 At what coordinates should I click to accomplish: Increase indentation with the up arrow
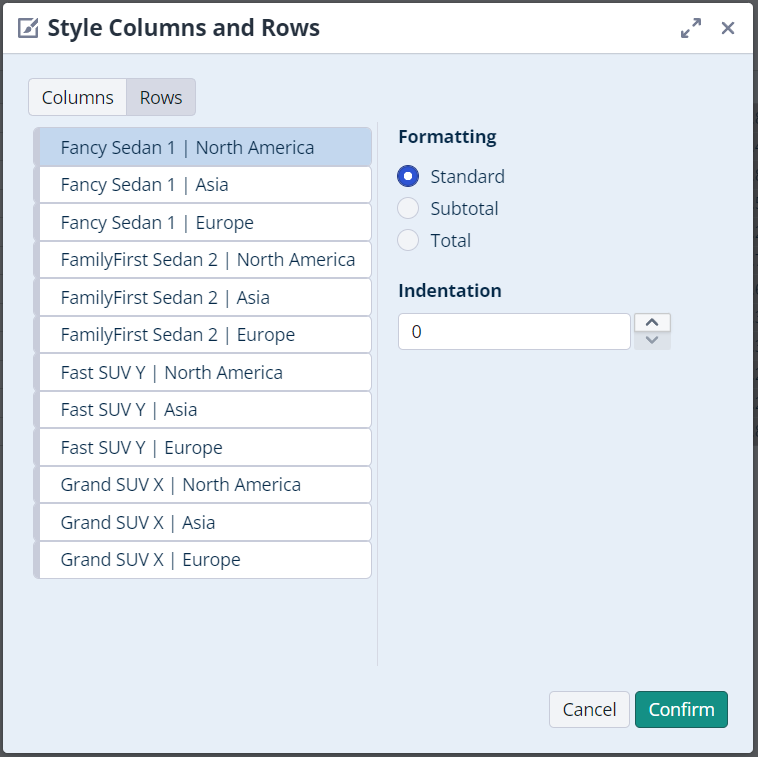(x=652, y=322)
